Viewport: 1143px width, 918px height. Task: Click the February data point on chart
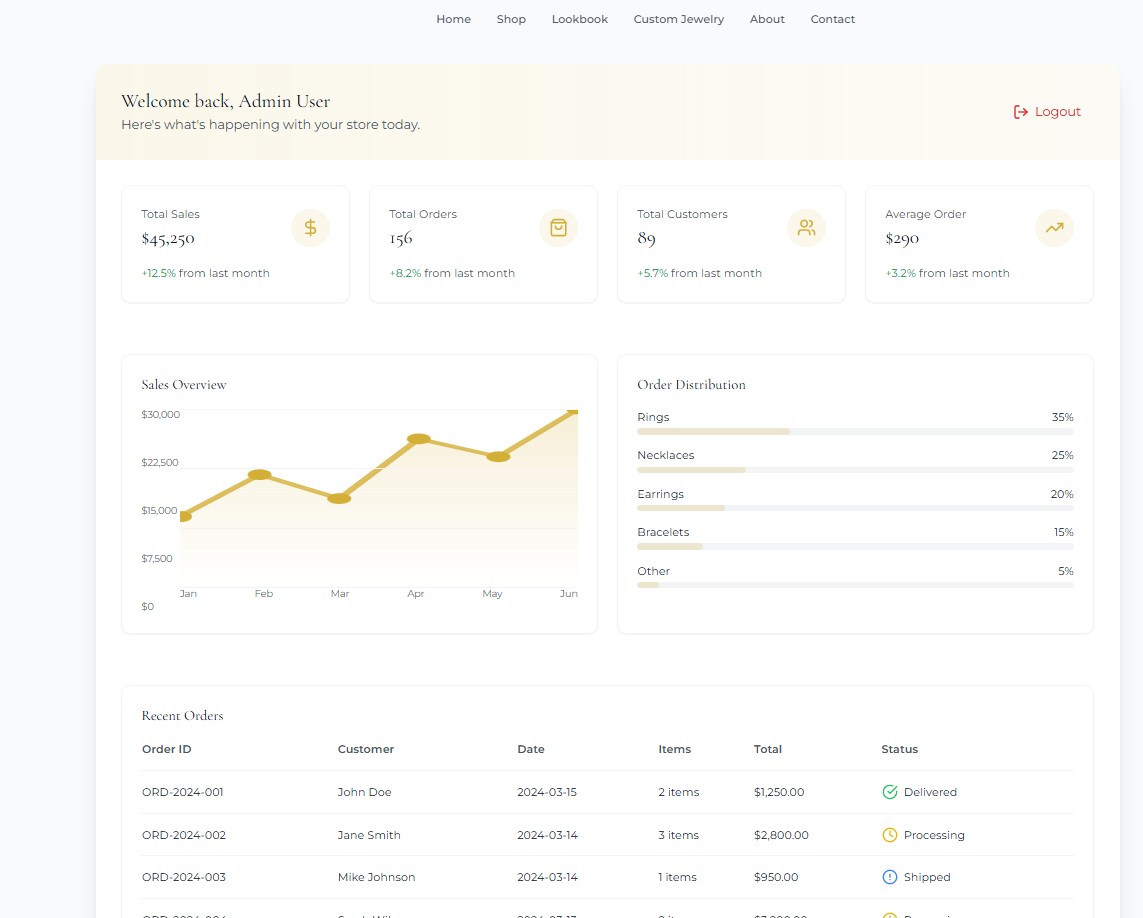click(x=260, y=475)
